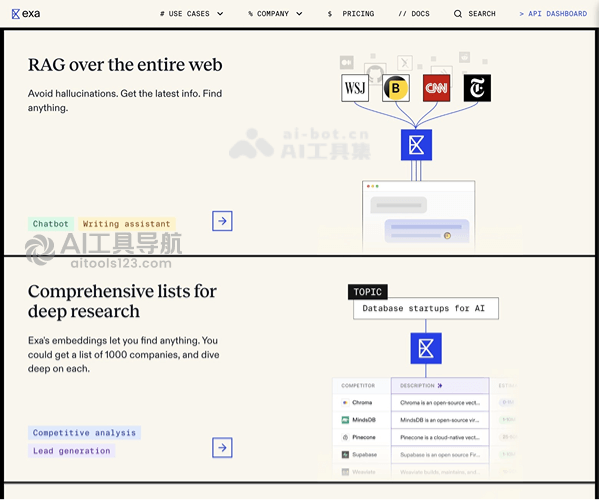The width and height of the screenshot is (600, 500).
Task: Click the Chroma logo icon
Action: [x=345, y=402]
